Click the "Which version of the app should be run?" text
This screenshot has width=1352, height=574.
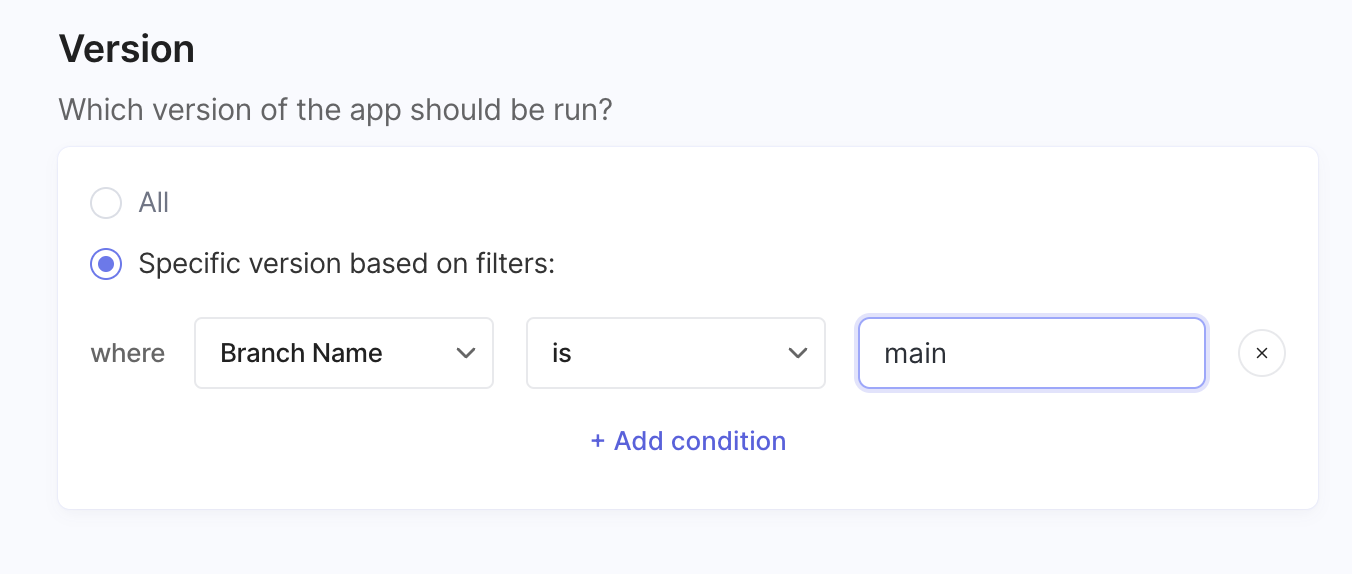pos(335,109)
